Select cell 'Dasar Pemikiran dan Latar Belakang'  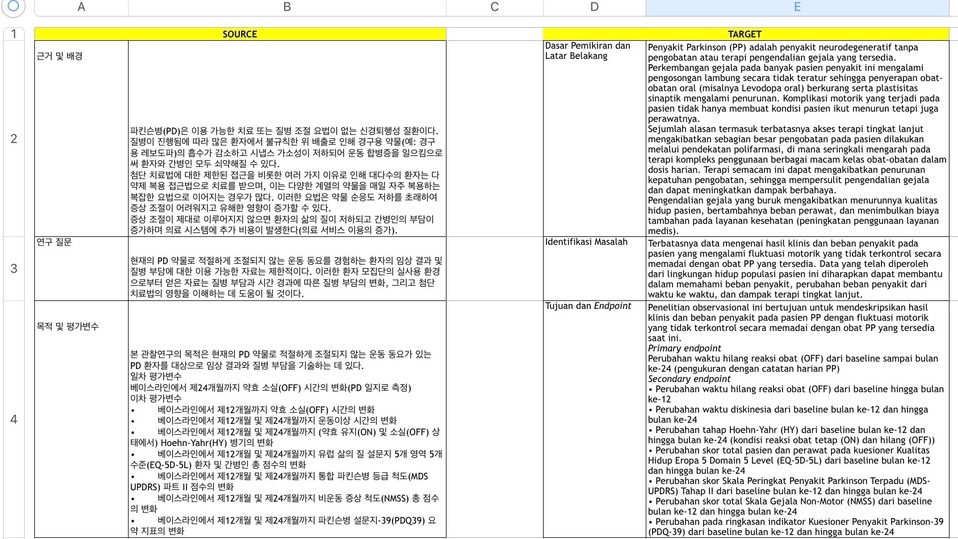(x=594, y=139)
